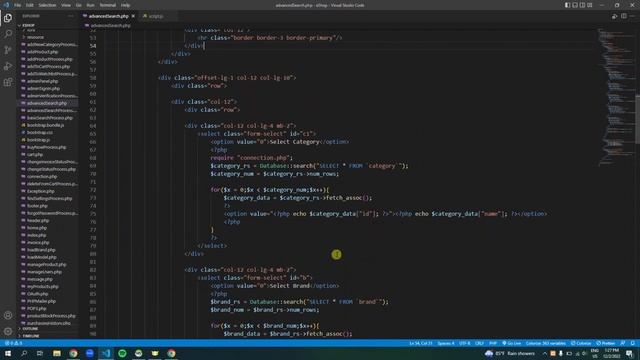Open the Run and Debug view
The image size is (640, 360).
click(x=8, y=66)
